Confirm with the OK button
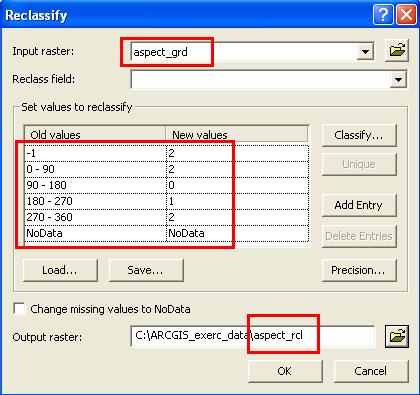Screen dimensions: 420x395 285,371
